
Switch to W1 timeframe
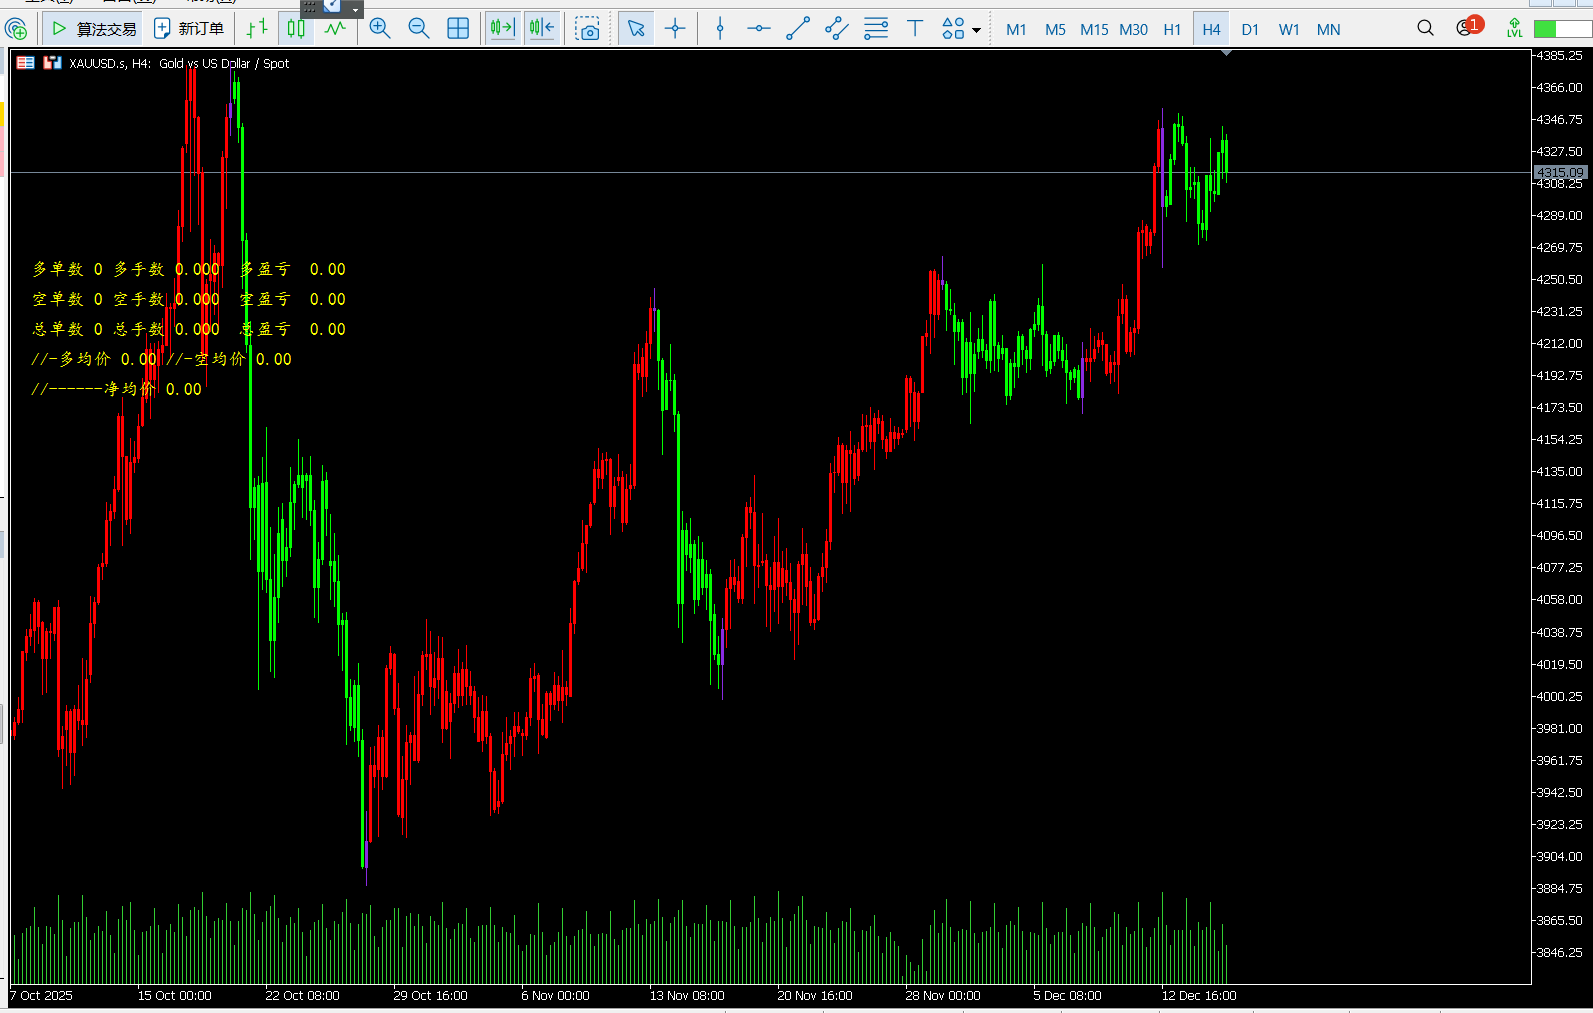click(x=1289, y=30)
